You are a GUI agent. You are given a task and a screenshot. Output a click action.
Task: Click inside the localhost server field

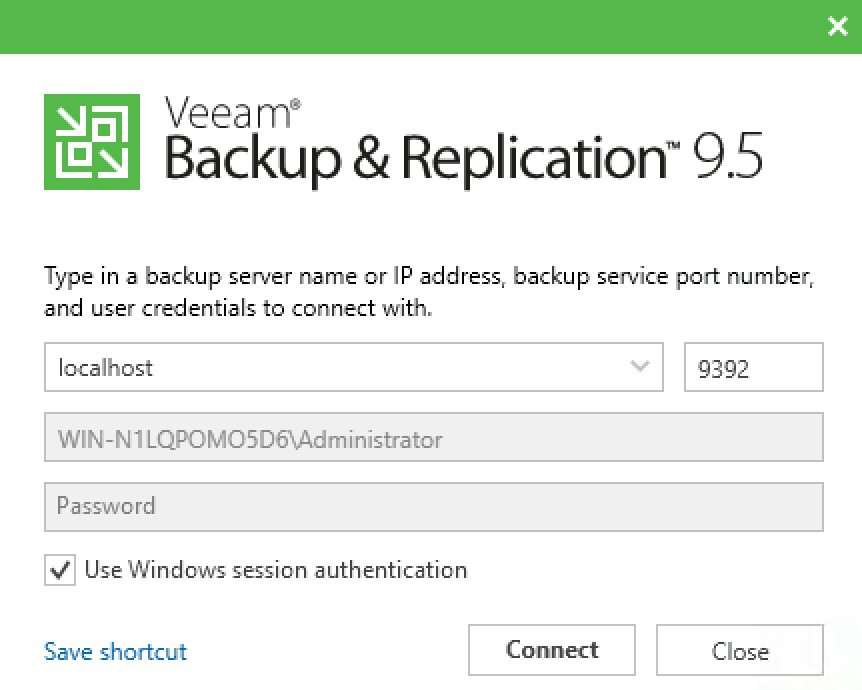300,367
